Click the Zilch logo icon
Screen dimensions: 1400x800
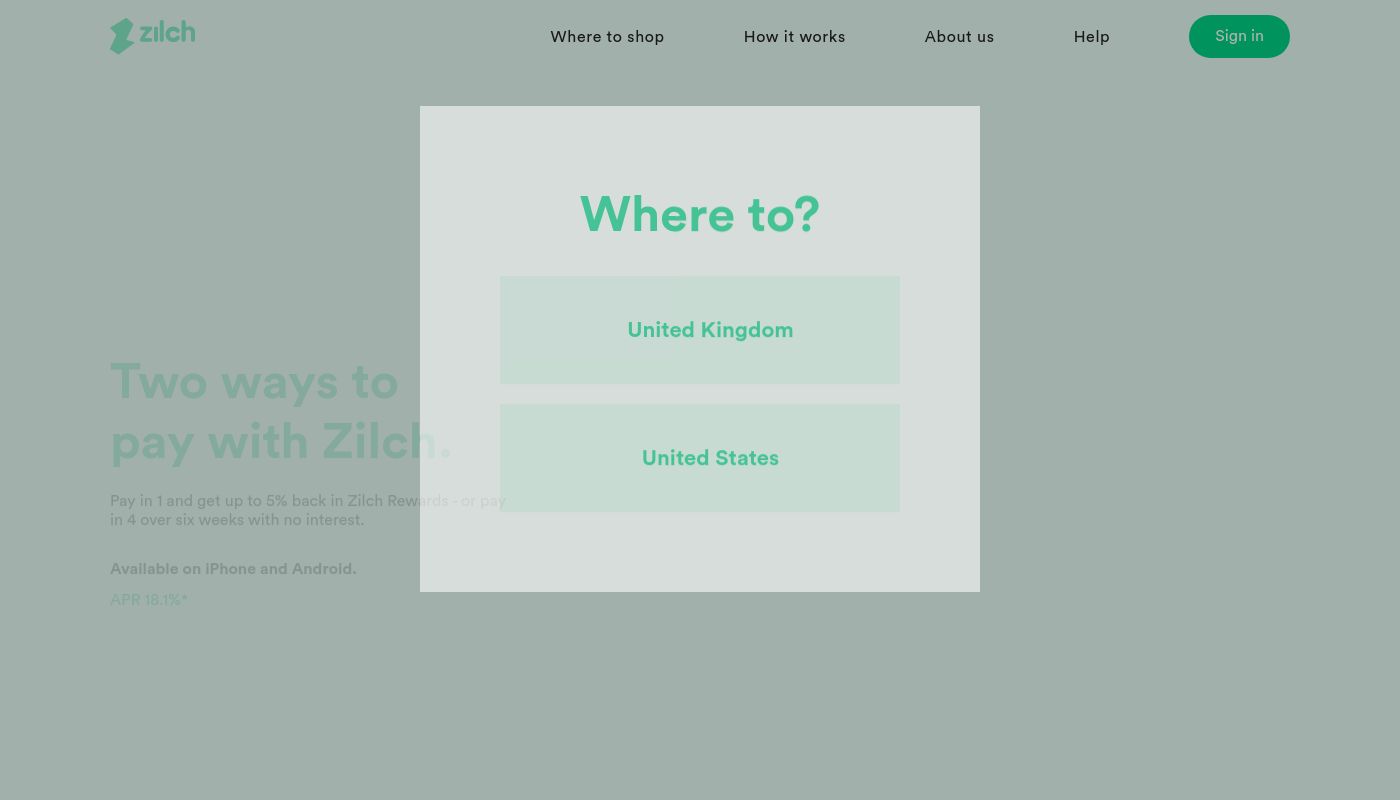pyautogui.click(x=152, y=36)
